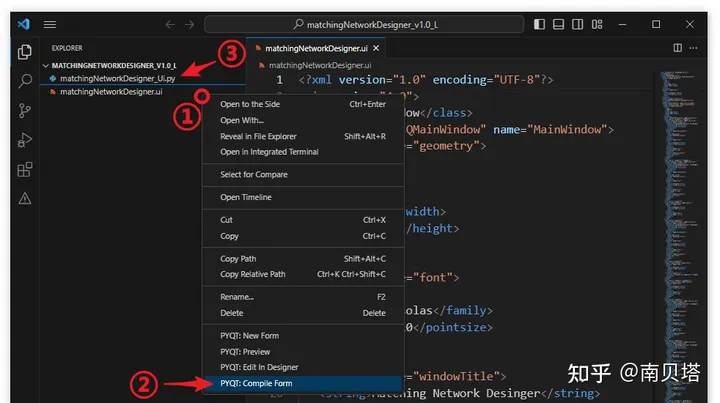Choose Select for Compare
Viewport: 720px width, 403px height.
pyautogui.click(x=303, y=174)
